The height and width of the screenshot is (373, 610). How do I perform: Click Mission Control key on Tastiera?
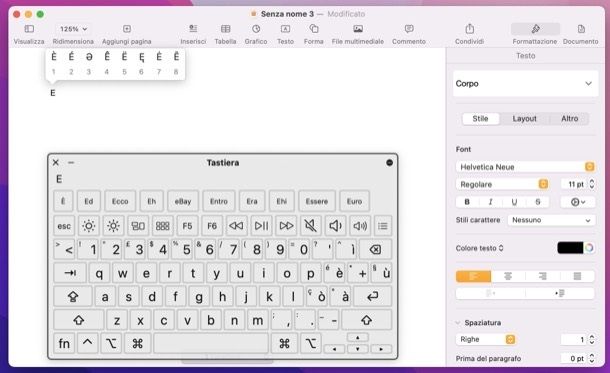point(138,226)
